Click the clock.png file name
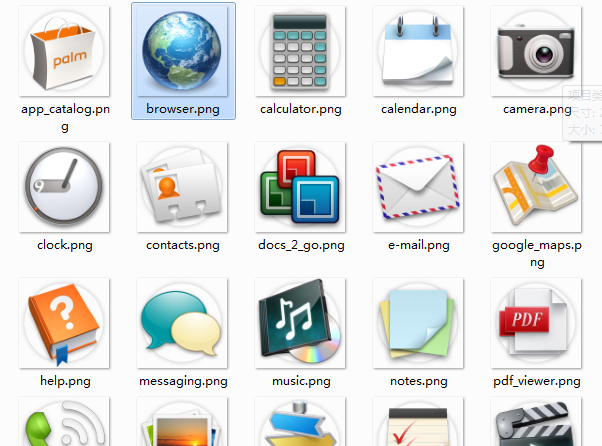This screenshot has height=446, width=602. click(65, 245)
